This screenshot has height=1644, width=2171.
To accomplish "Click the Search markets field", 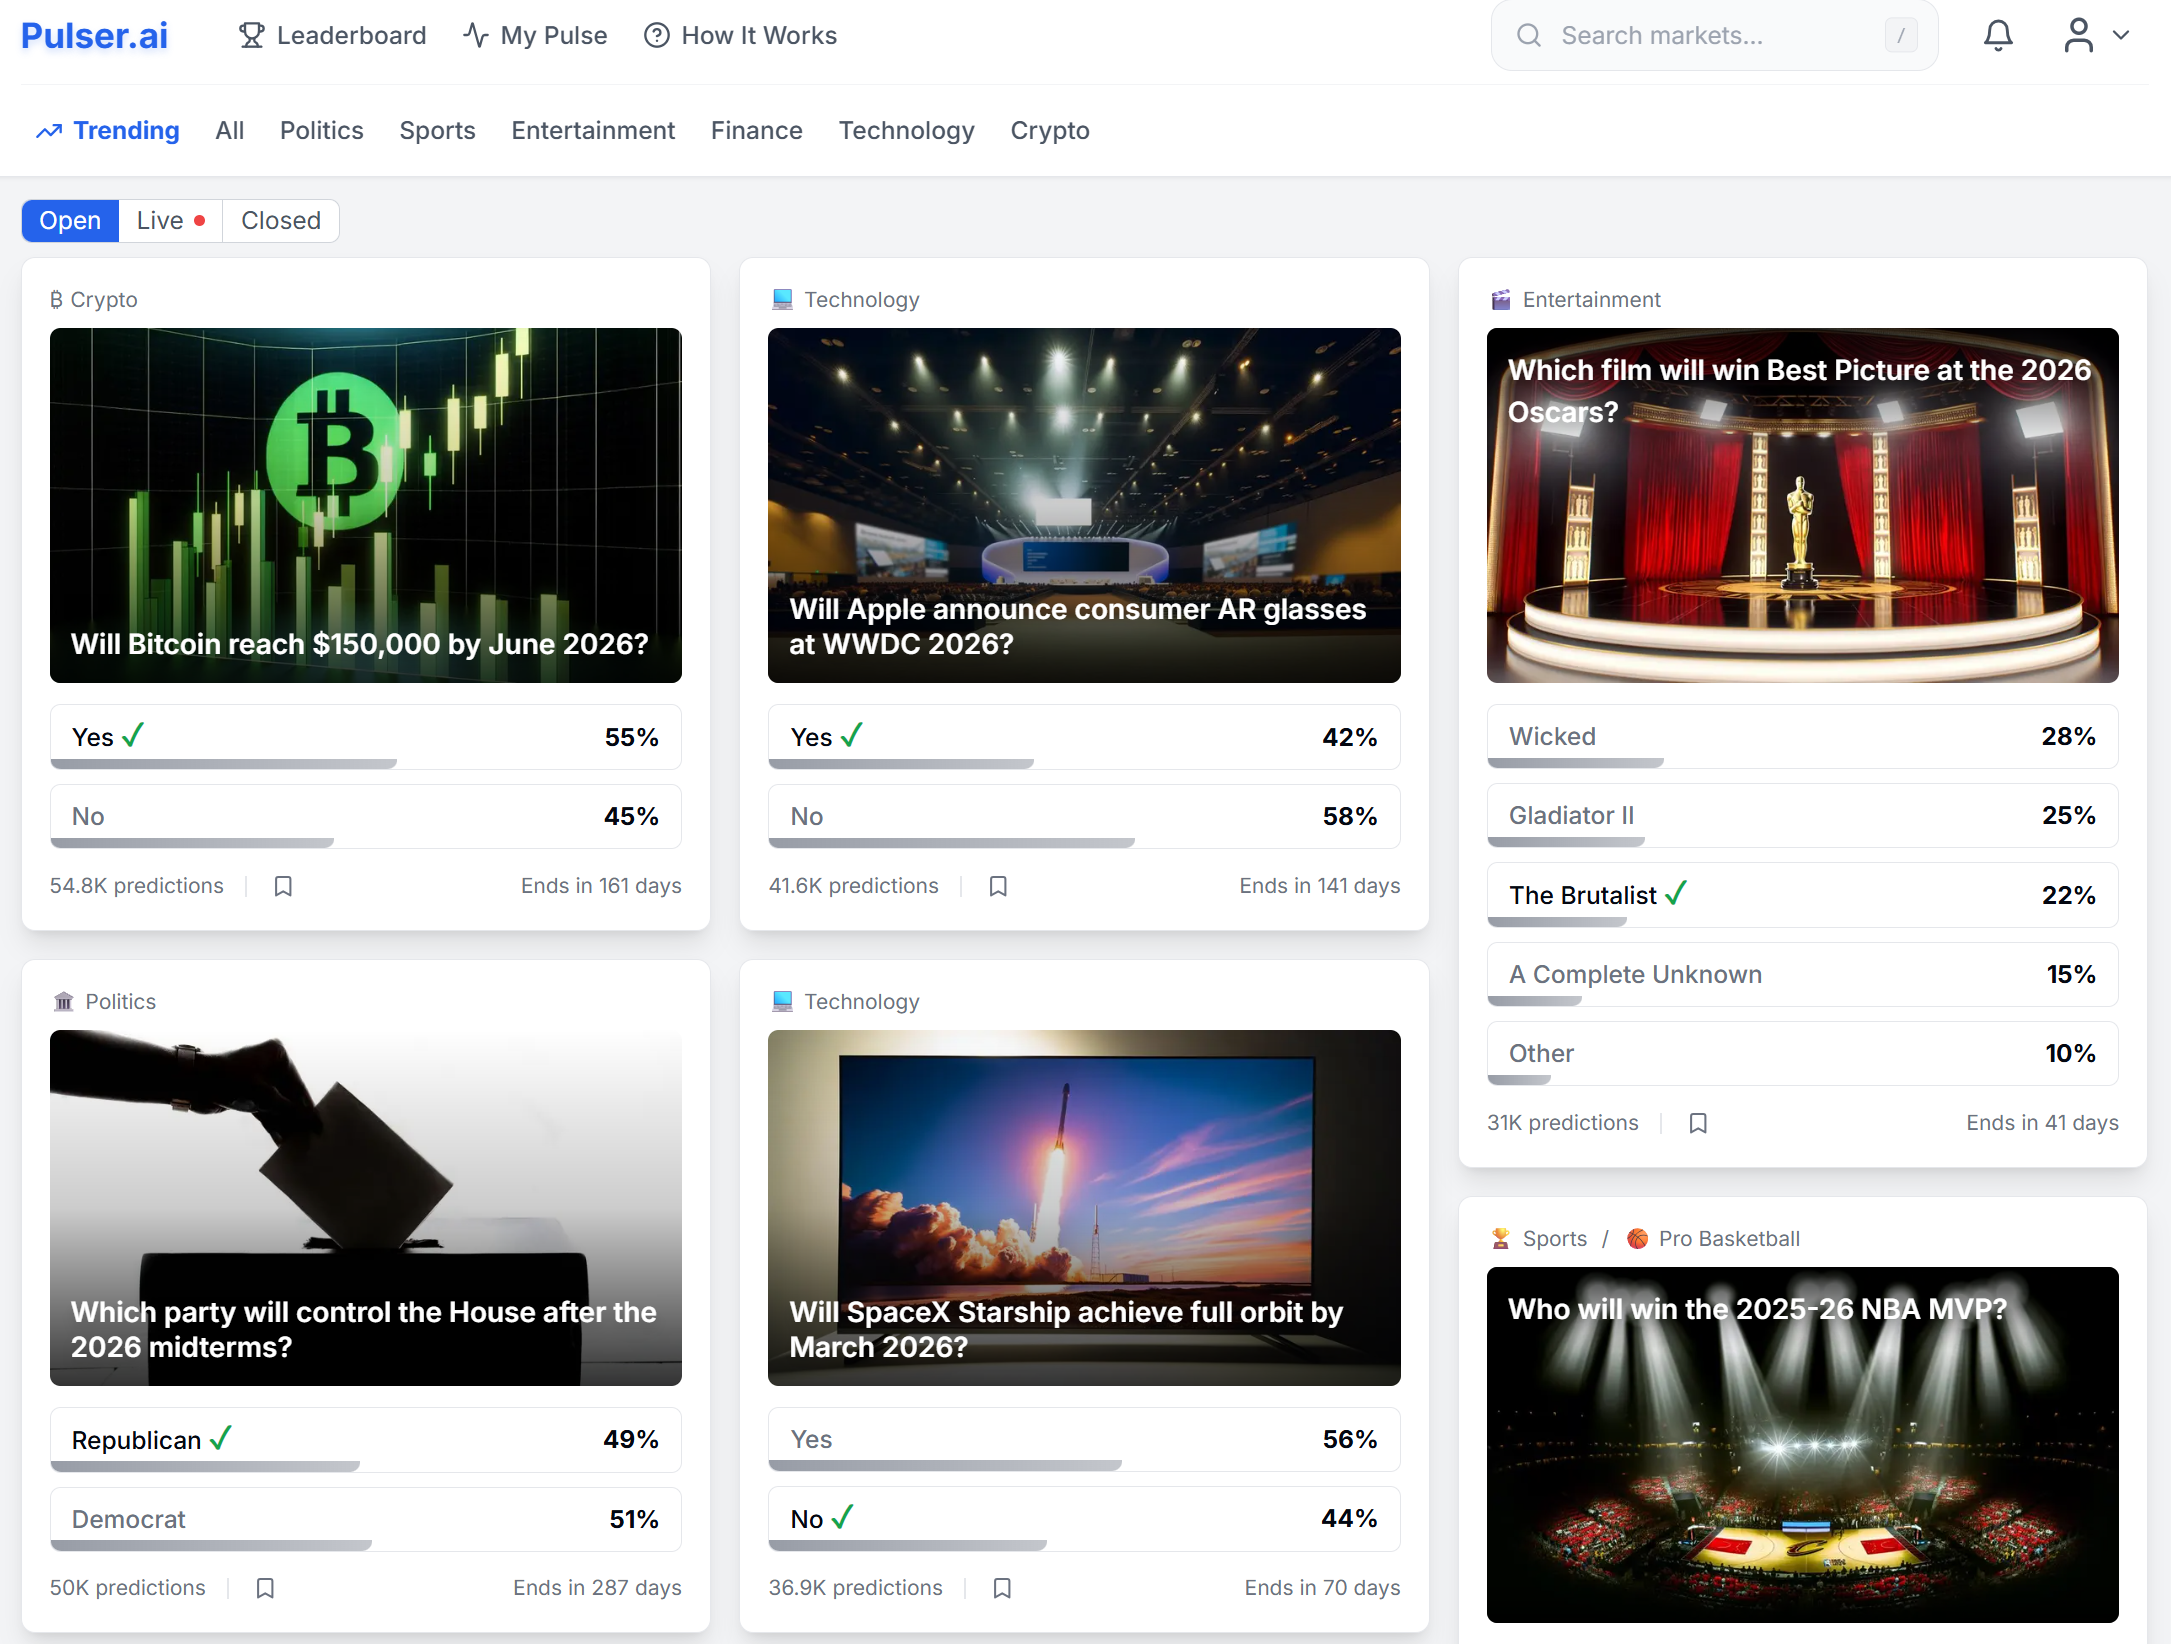I will (x=1713, y=36).
